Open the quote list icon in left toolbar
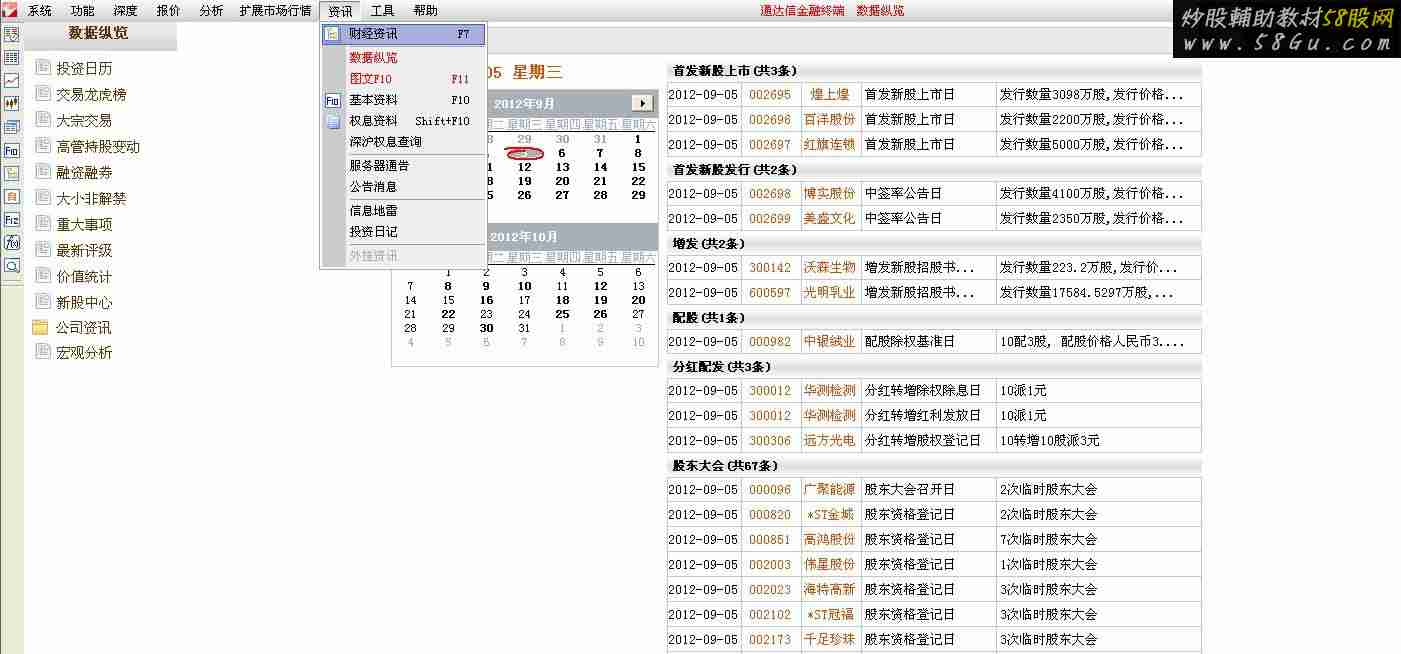Viewport: 1401px width, 654px height. click(12, 35)
